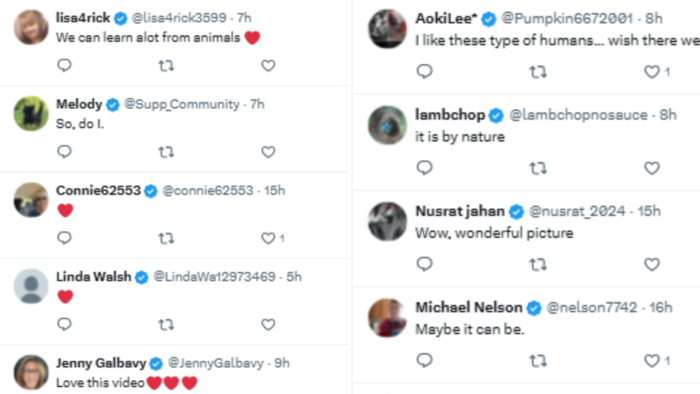The width and height of the screenshot is (700, 394).
Task: Reply to Michael Nelson's tweet
Action: coord(425,360)
